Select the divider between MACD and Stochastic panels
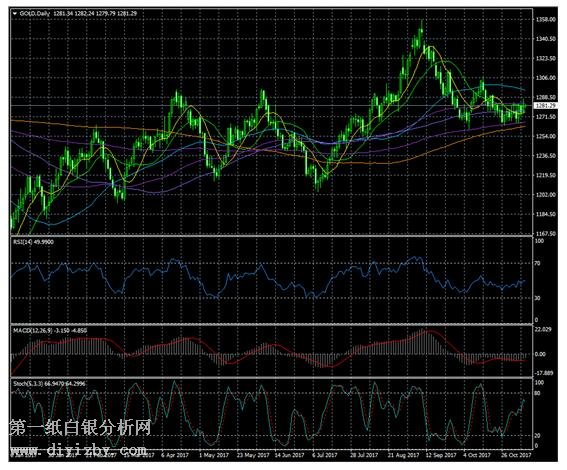 272,378
